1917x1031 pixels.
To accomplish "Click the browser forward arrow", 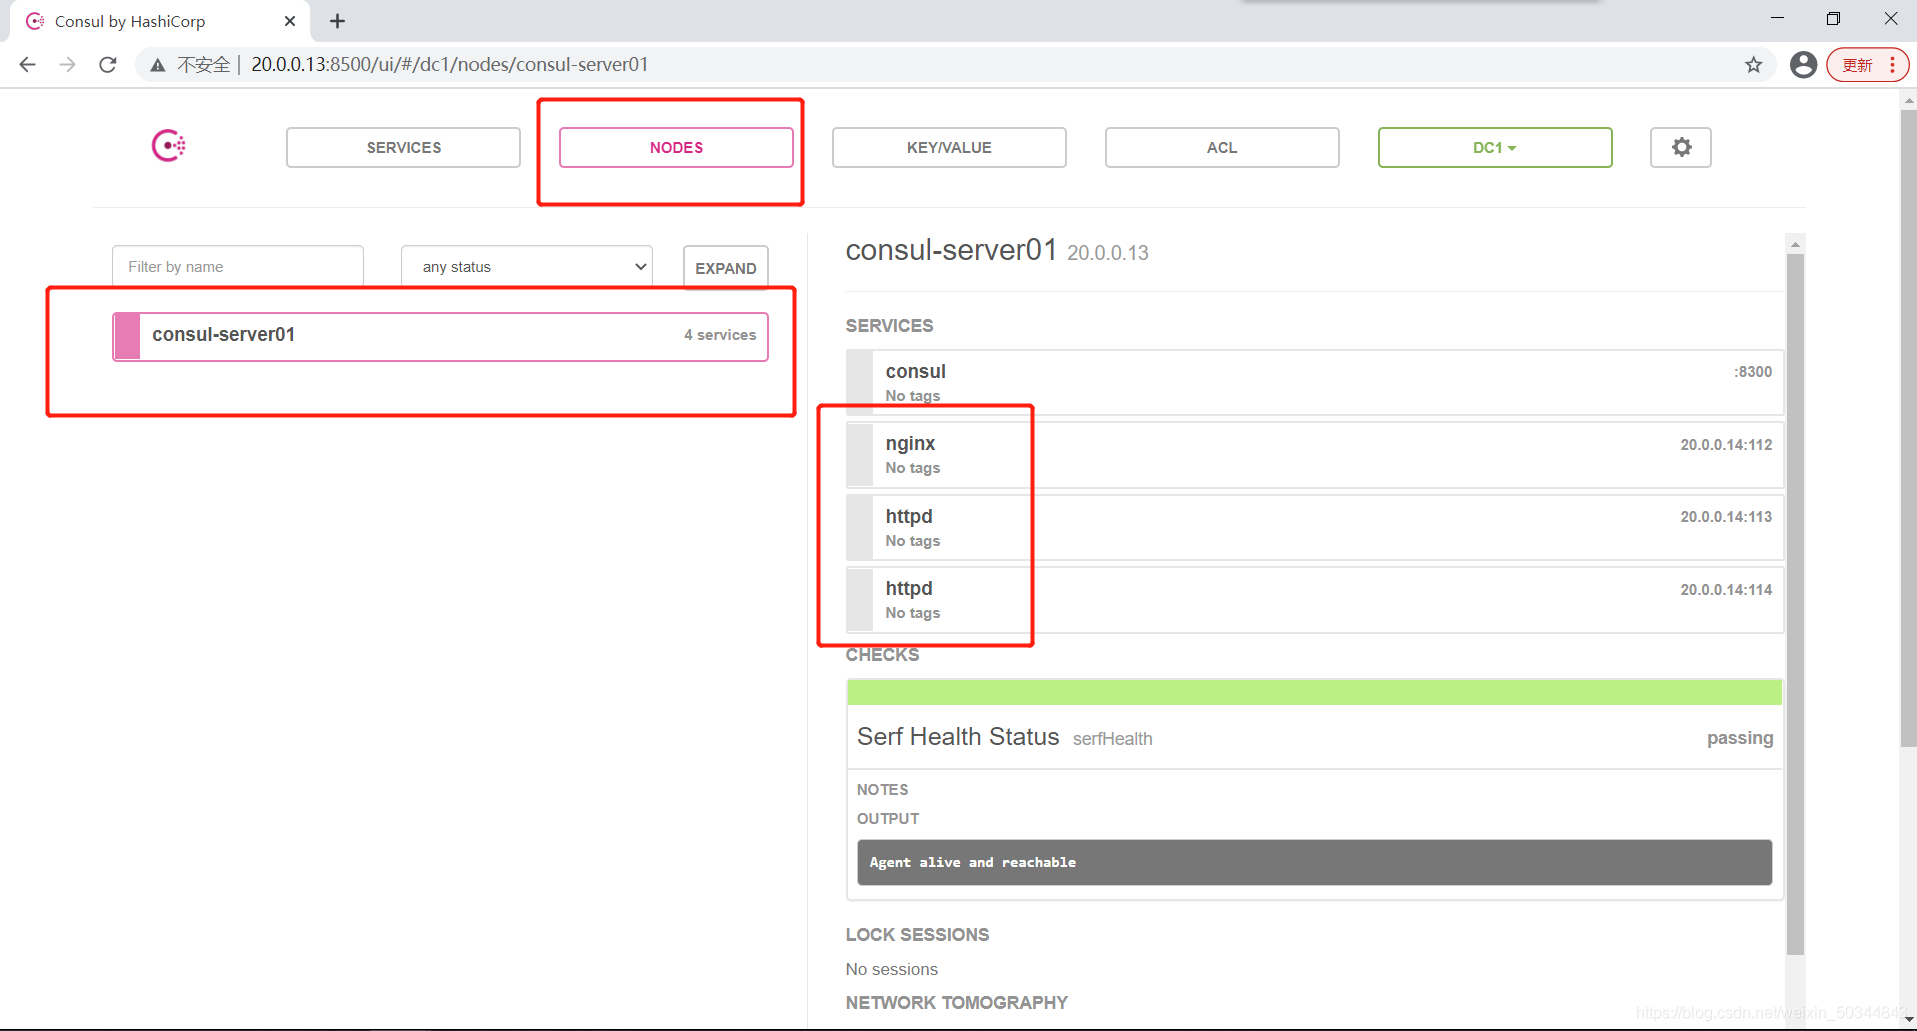I will [x=67, y=65].
